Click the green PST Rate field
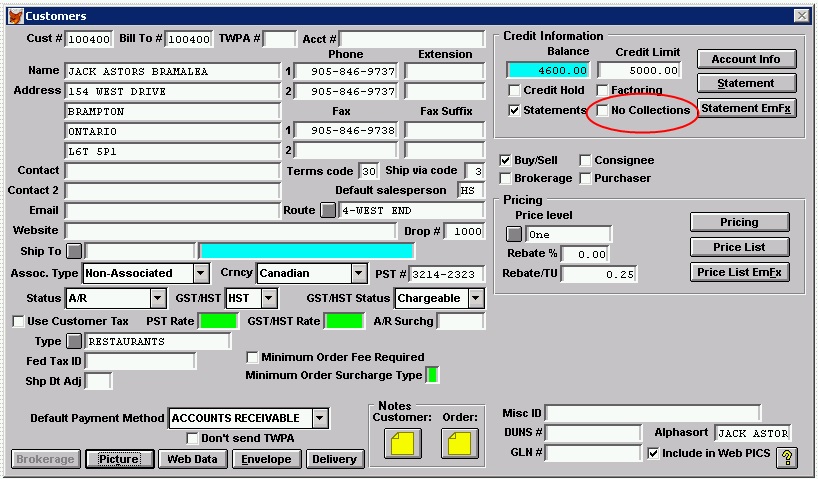818x479 pixels. click(x=219, y=321)
